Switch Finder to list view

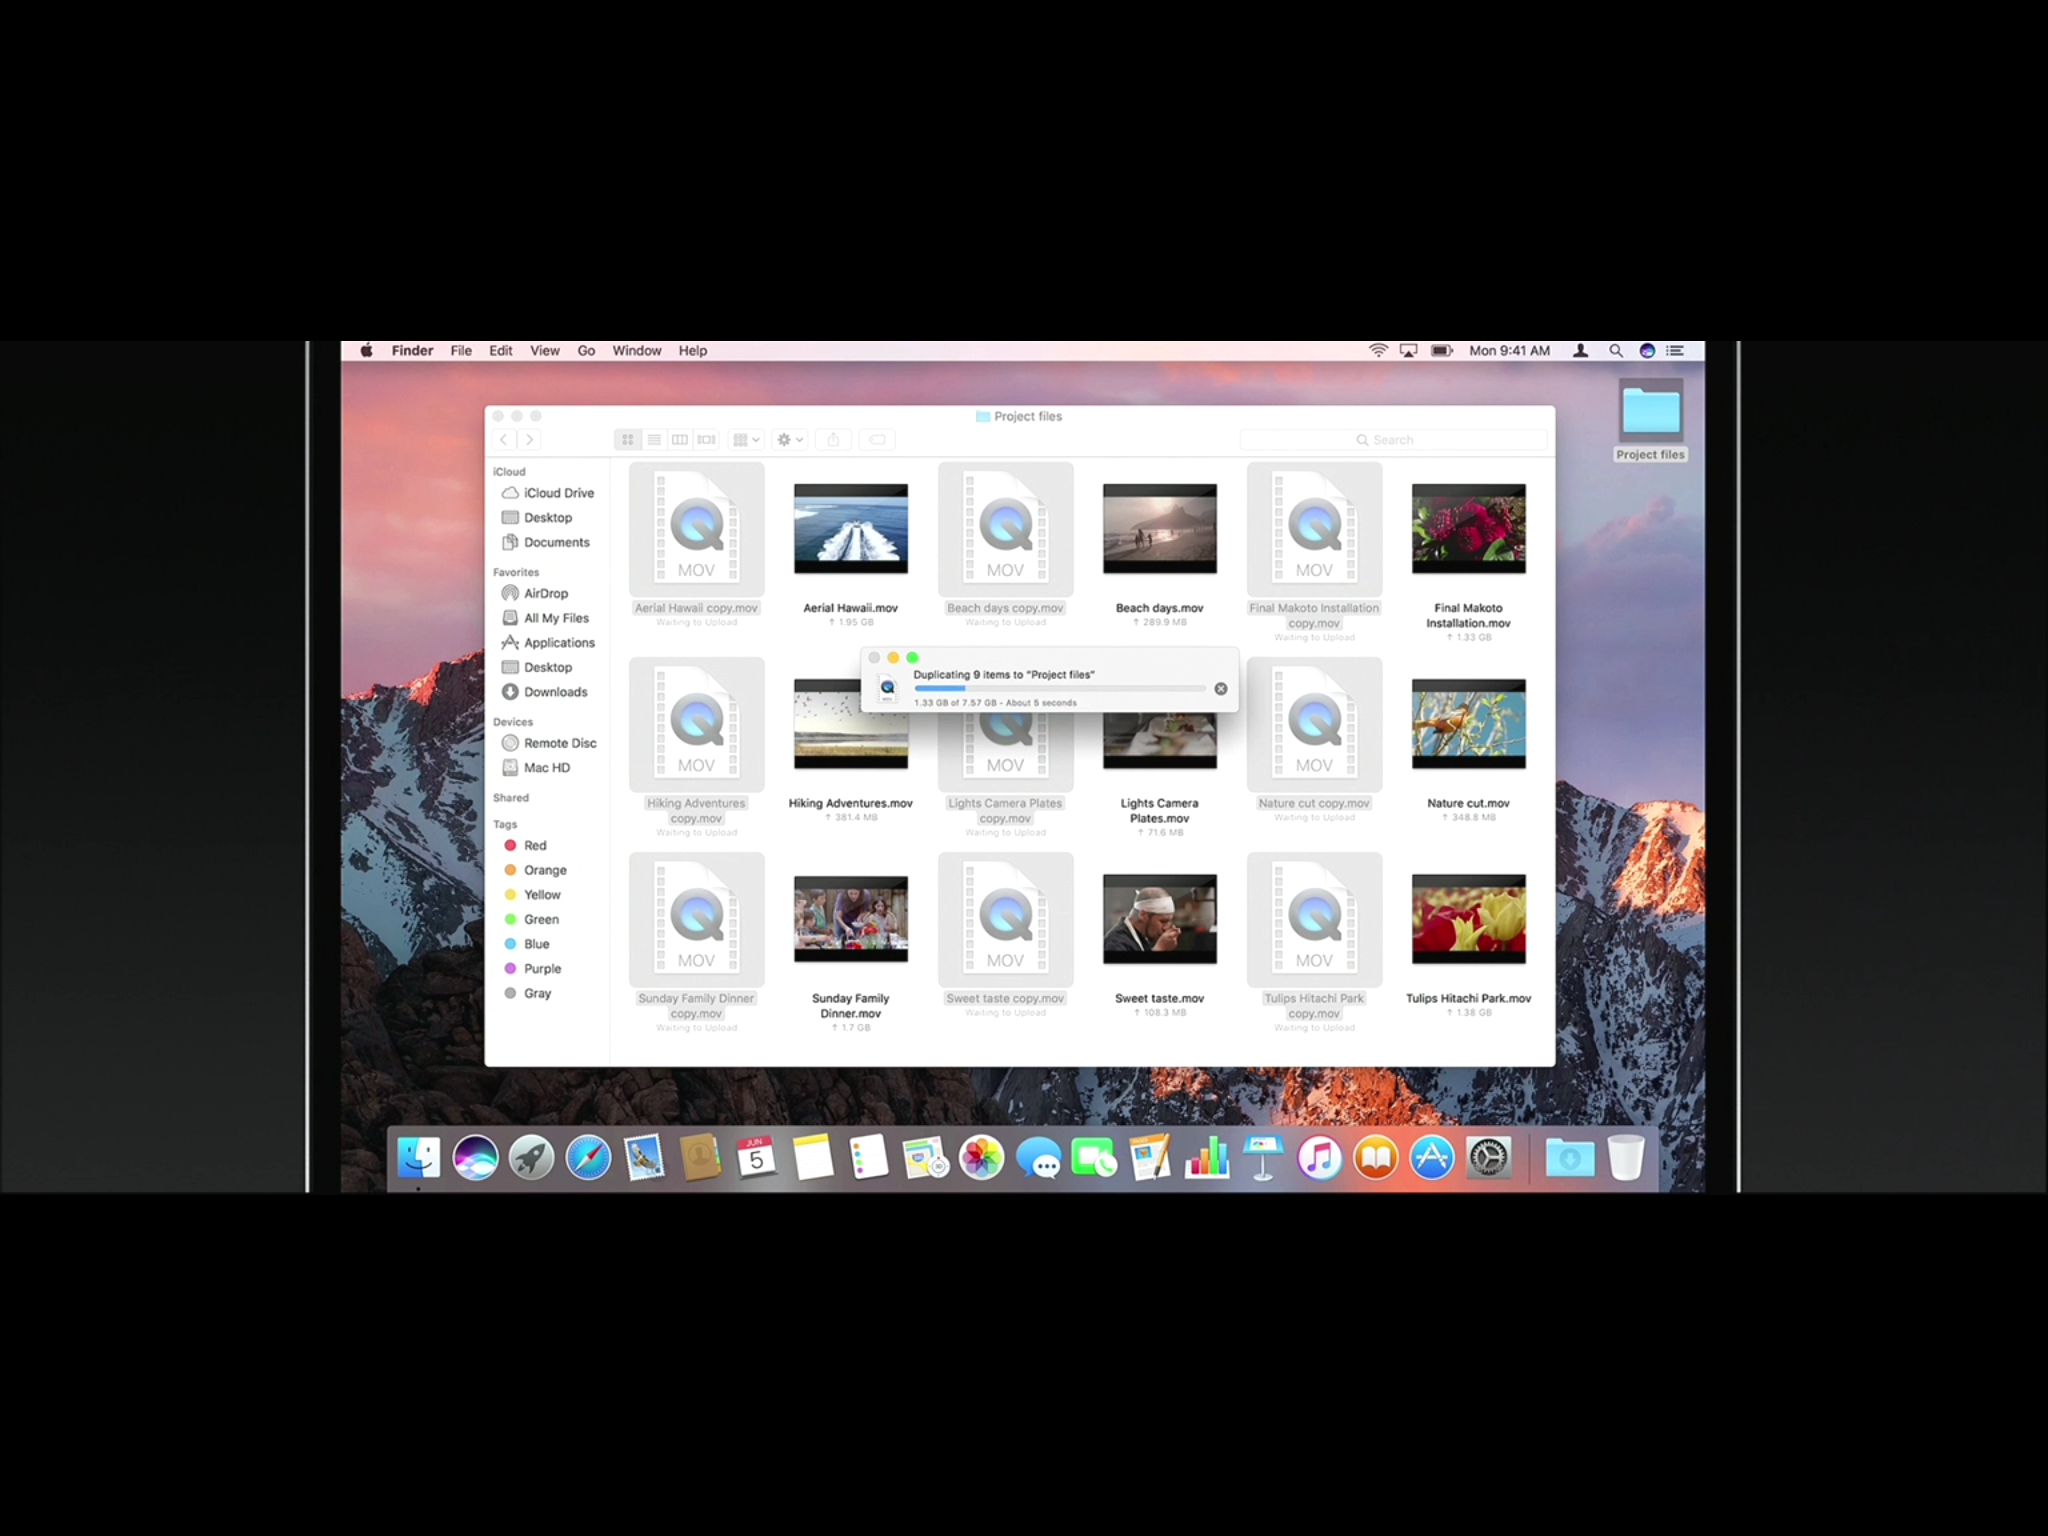(654, 440)
